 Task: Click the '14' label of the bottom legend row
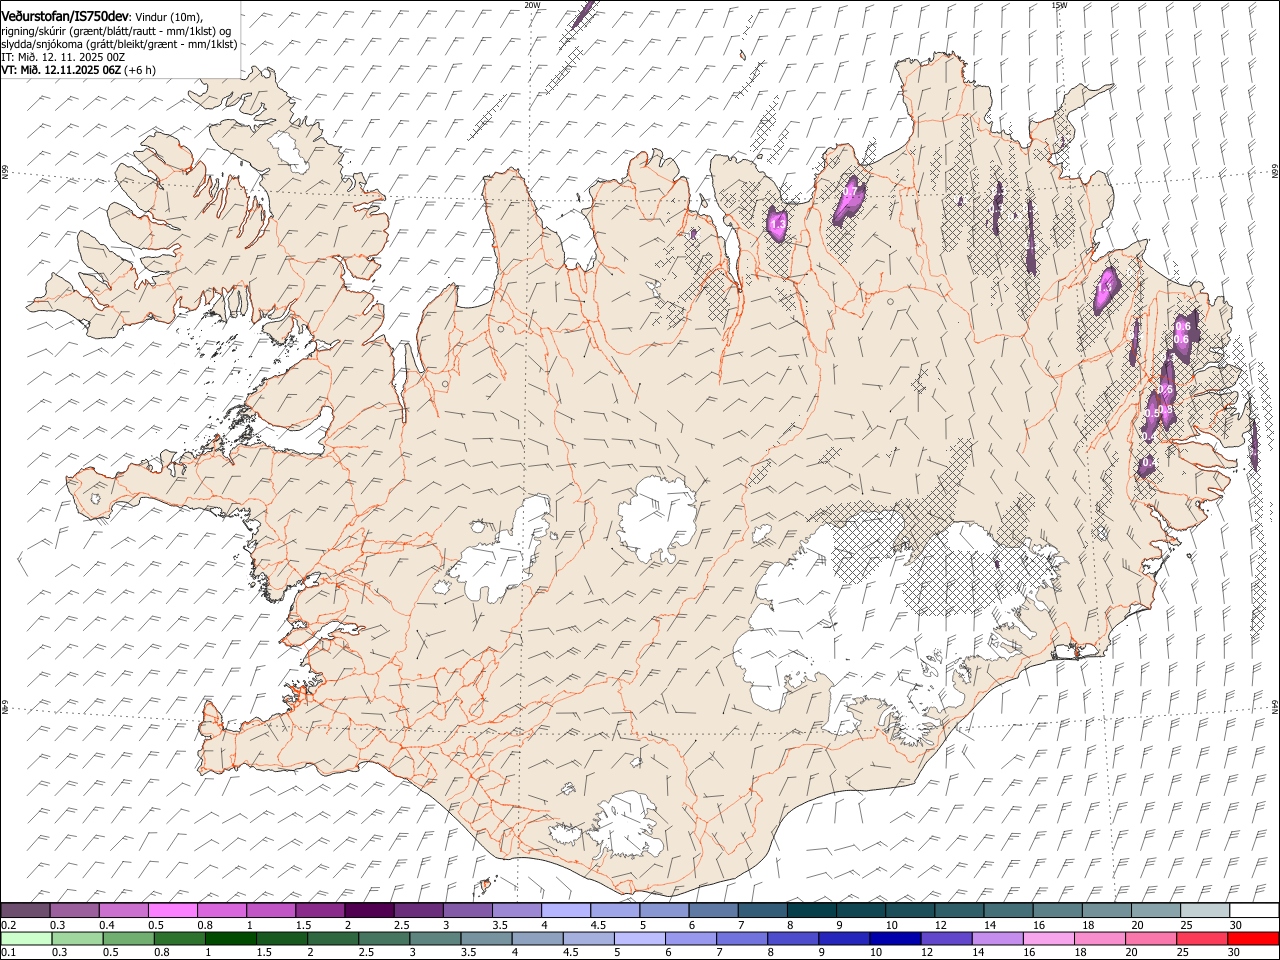point(978,953)
